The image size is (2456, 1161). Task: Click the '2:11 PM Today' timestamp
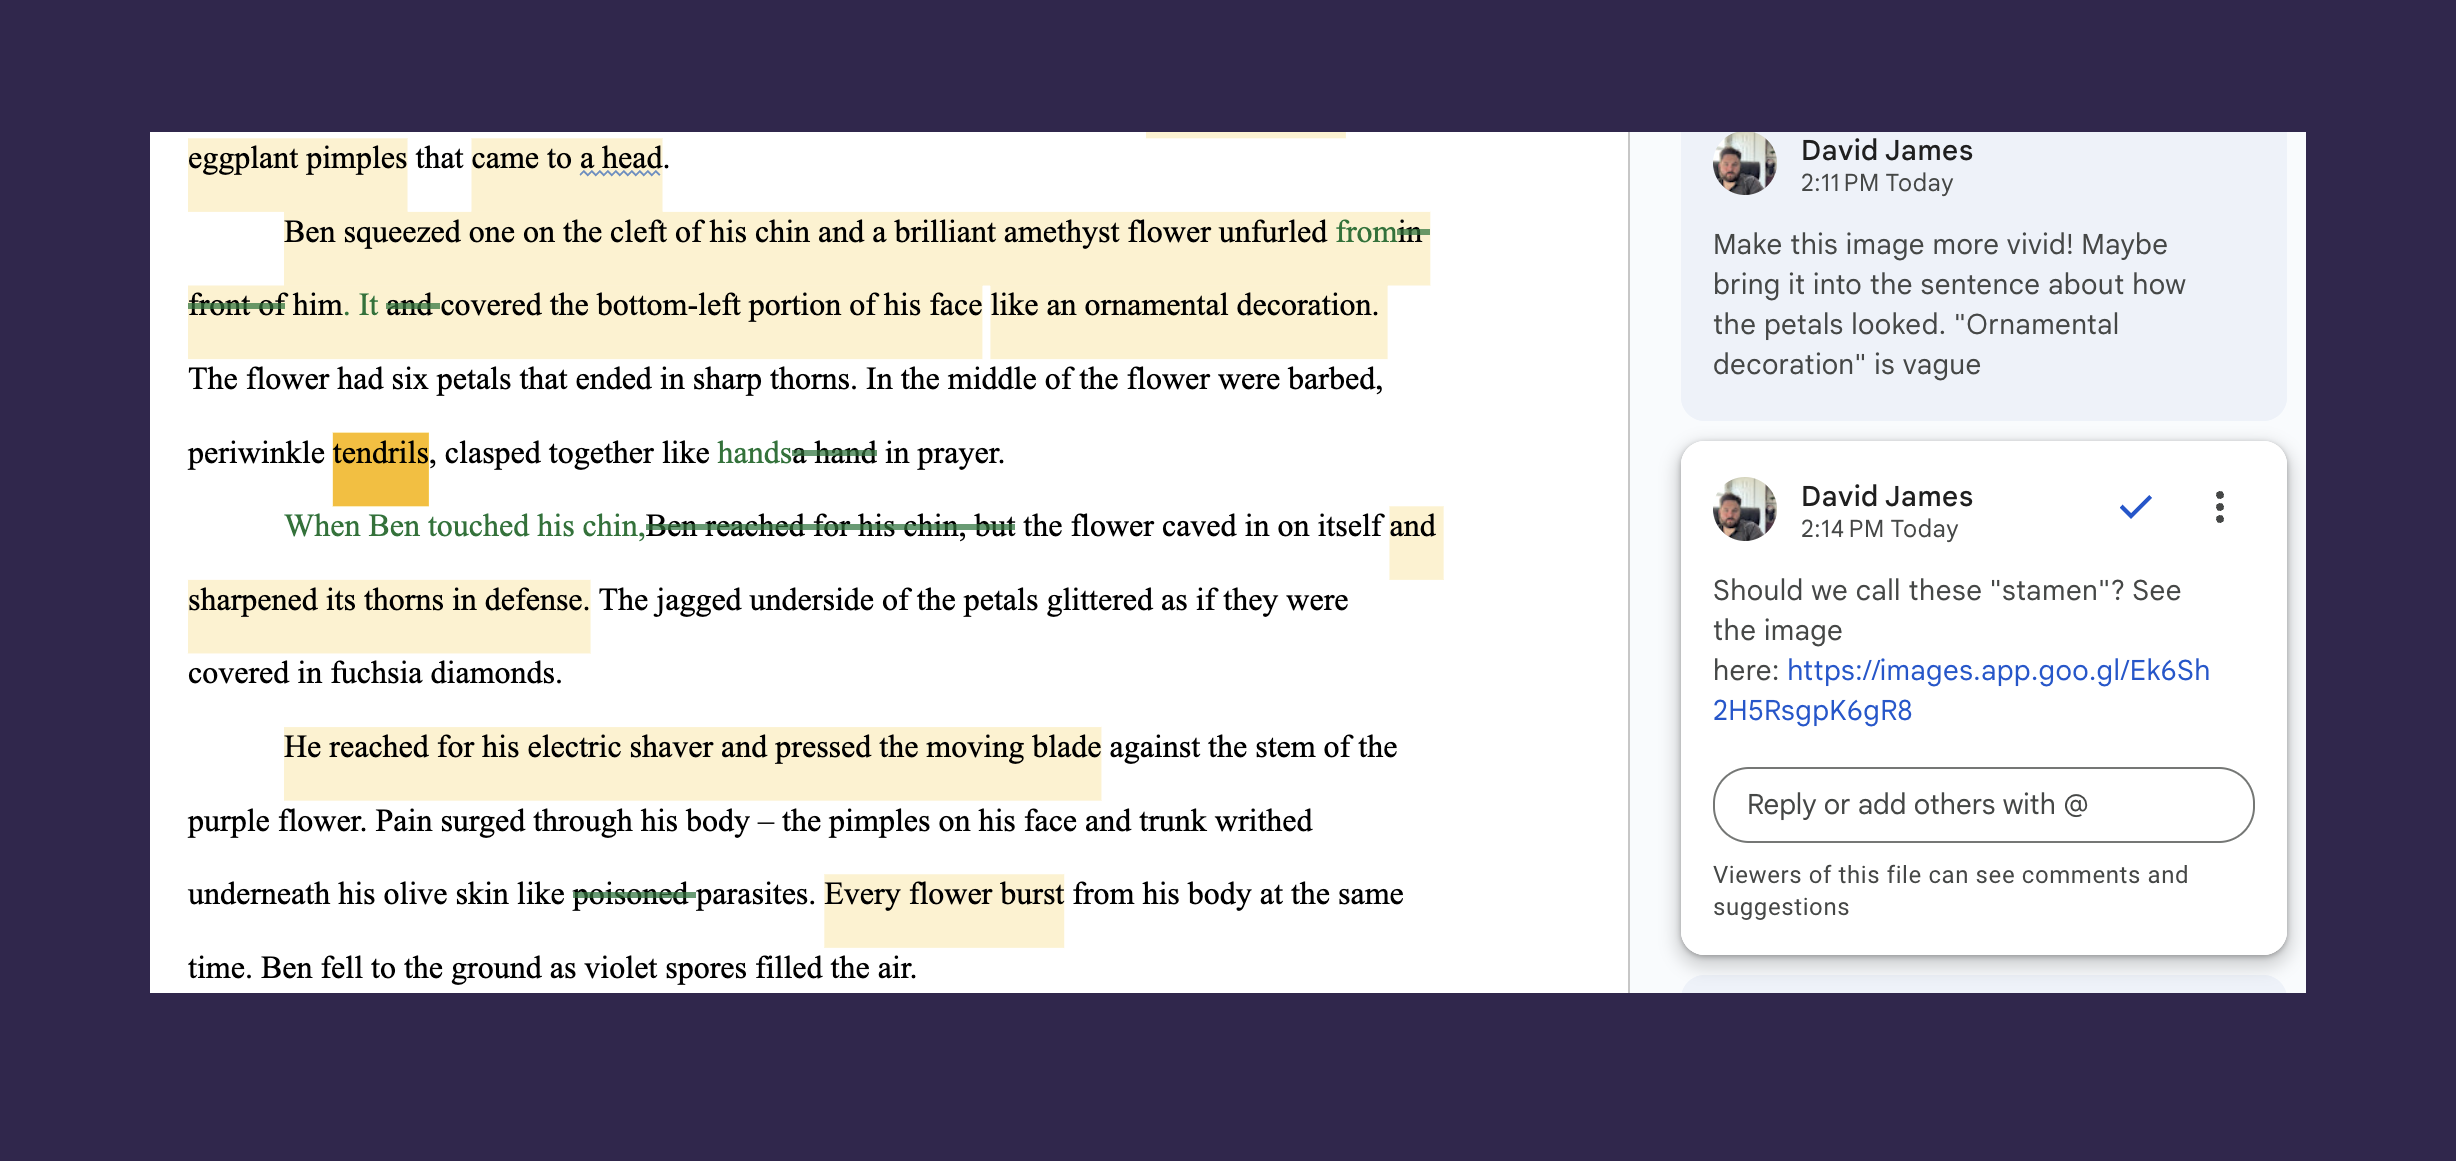(1877, 183)
